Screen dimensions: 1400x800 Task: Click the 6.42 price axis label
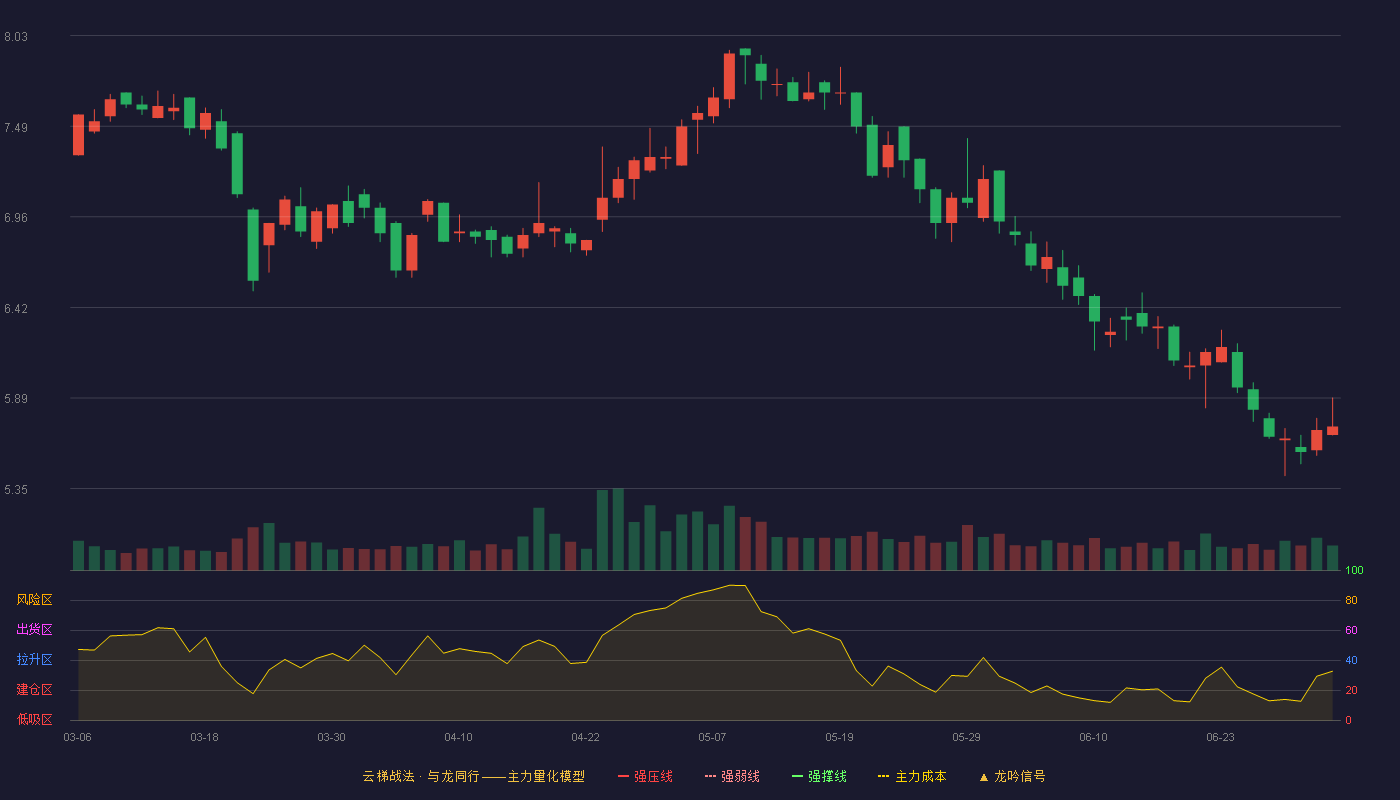pyautogui.click(x=16, y=309)
